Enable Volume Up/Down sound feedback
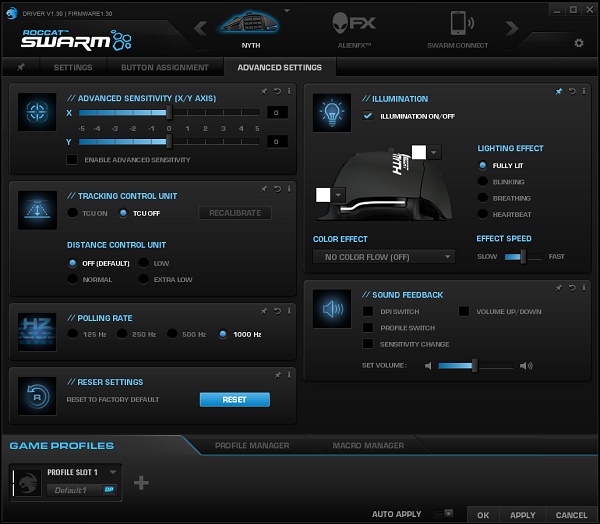Screen dimensions: 600x524 coord(464,311)
